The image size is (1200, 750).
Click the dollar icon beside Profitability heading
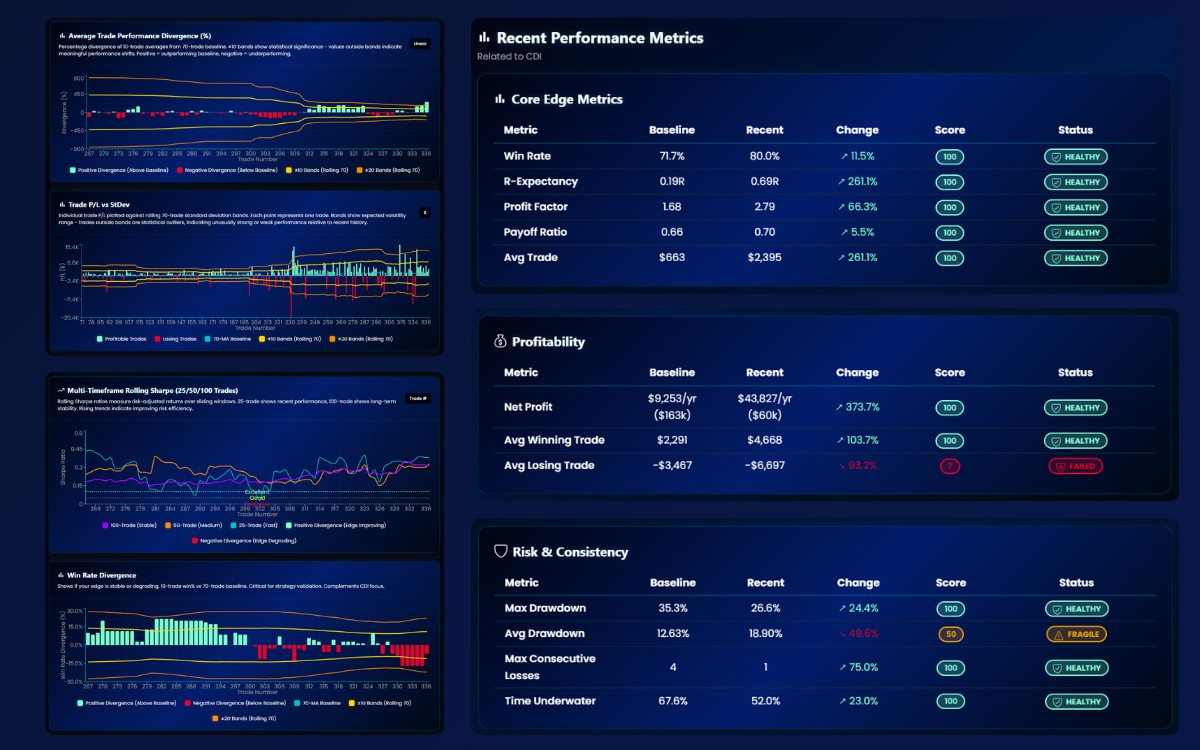tap(500, 341)
